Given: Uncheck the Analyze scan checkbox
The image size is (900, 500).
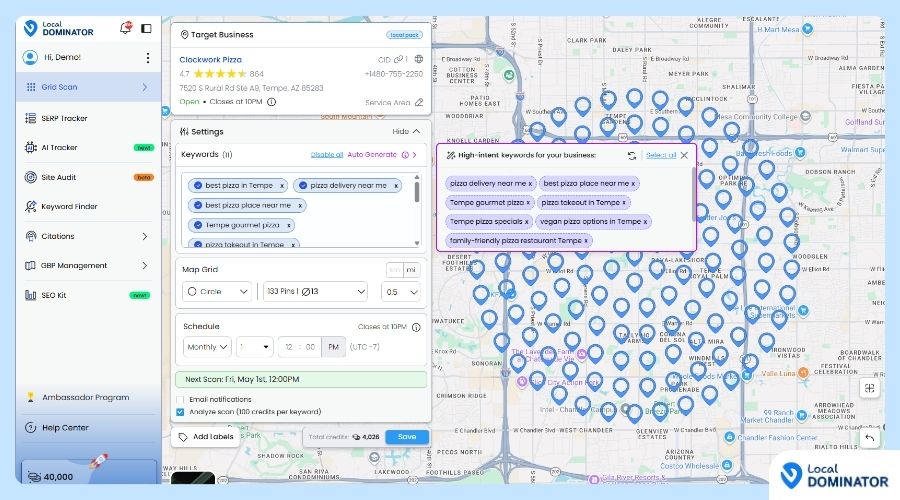Looking at the screenshot, I should coord(180,412).
